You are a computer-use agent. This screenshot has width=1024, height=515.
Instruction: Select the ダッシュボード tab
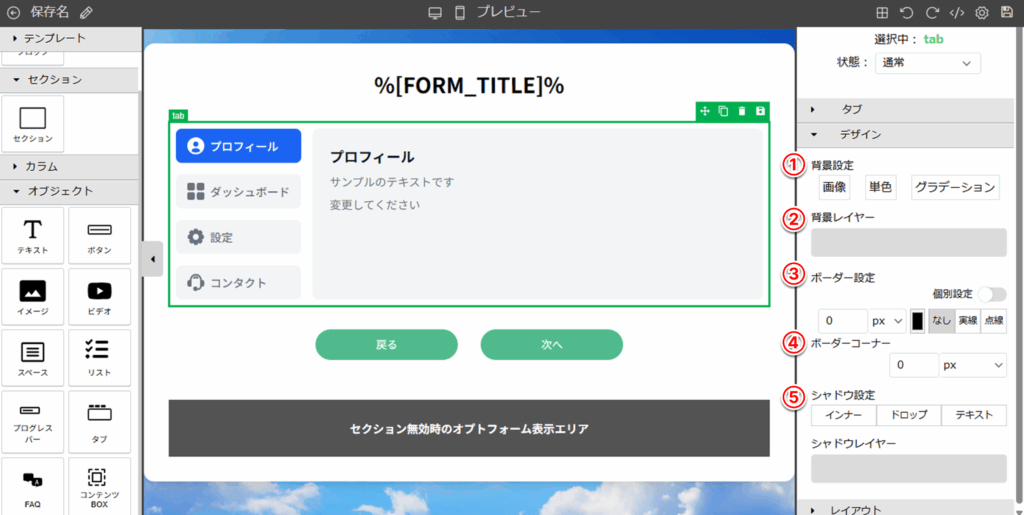point(238,191)
